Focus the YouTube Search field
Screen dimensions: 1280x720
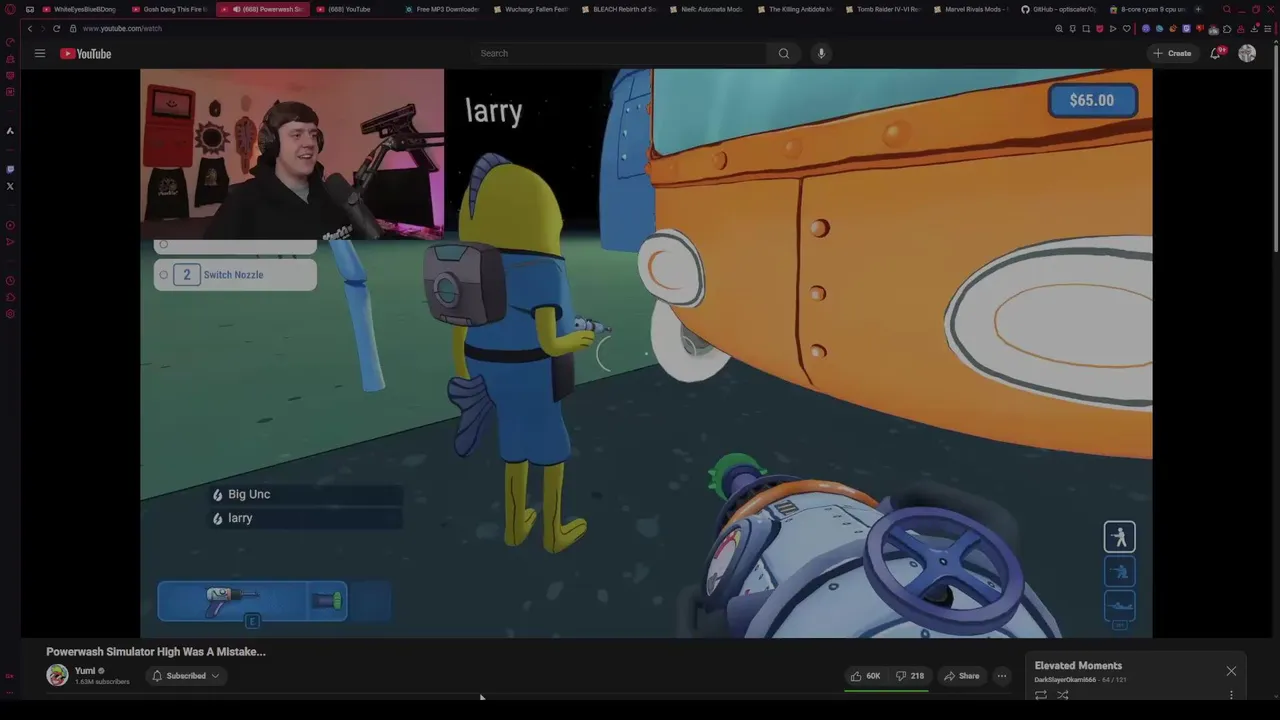[x=620, y=53]
